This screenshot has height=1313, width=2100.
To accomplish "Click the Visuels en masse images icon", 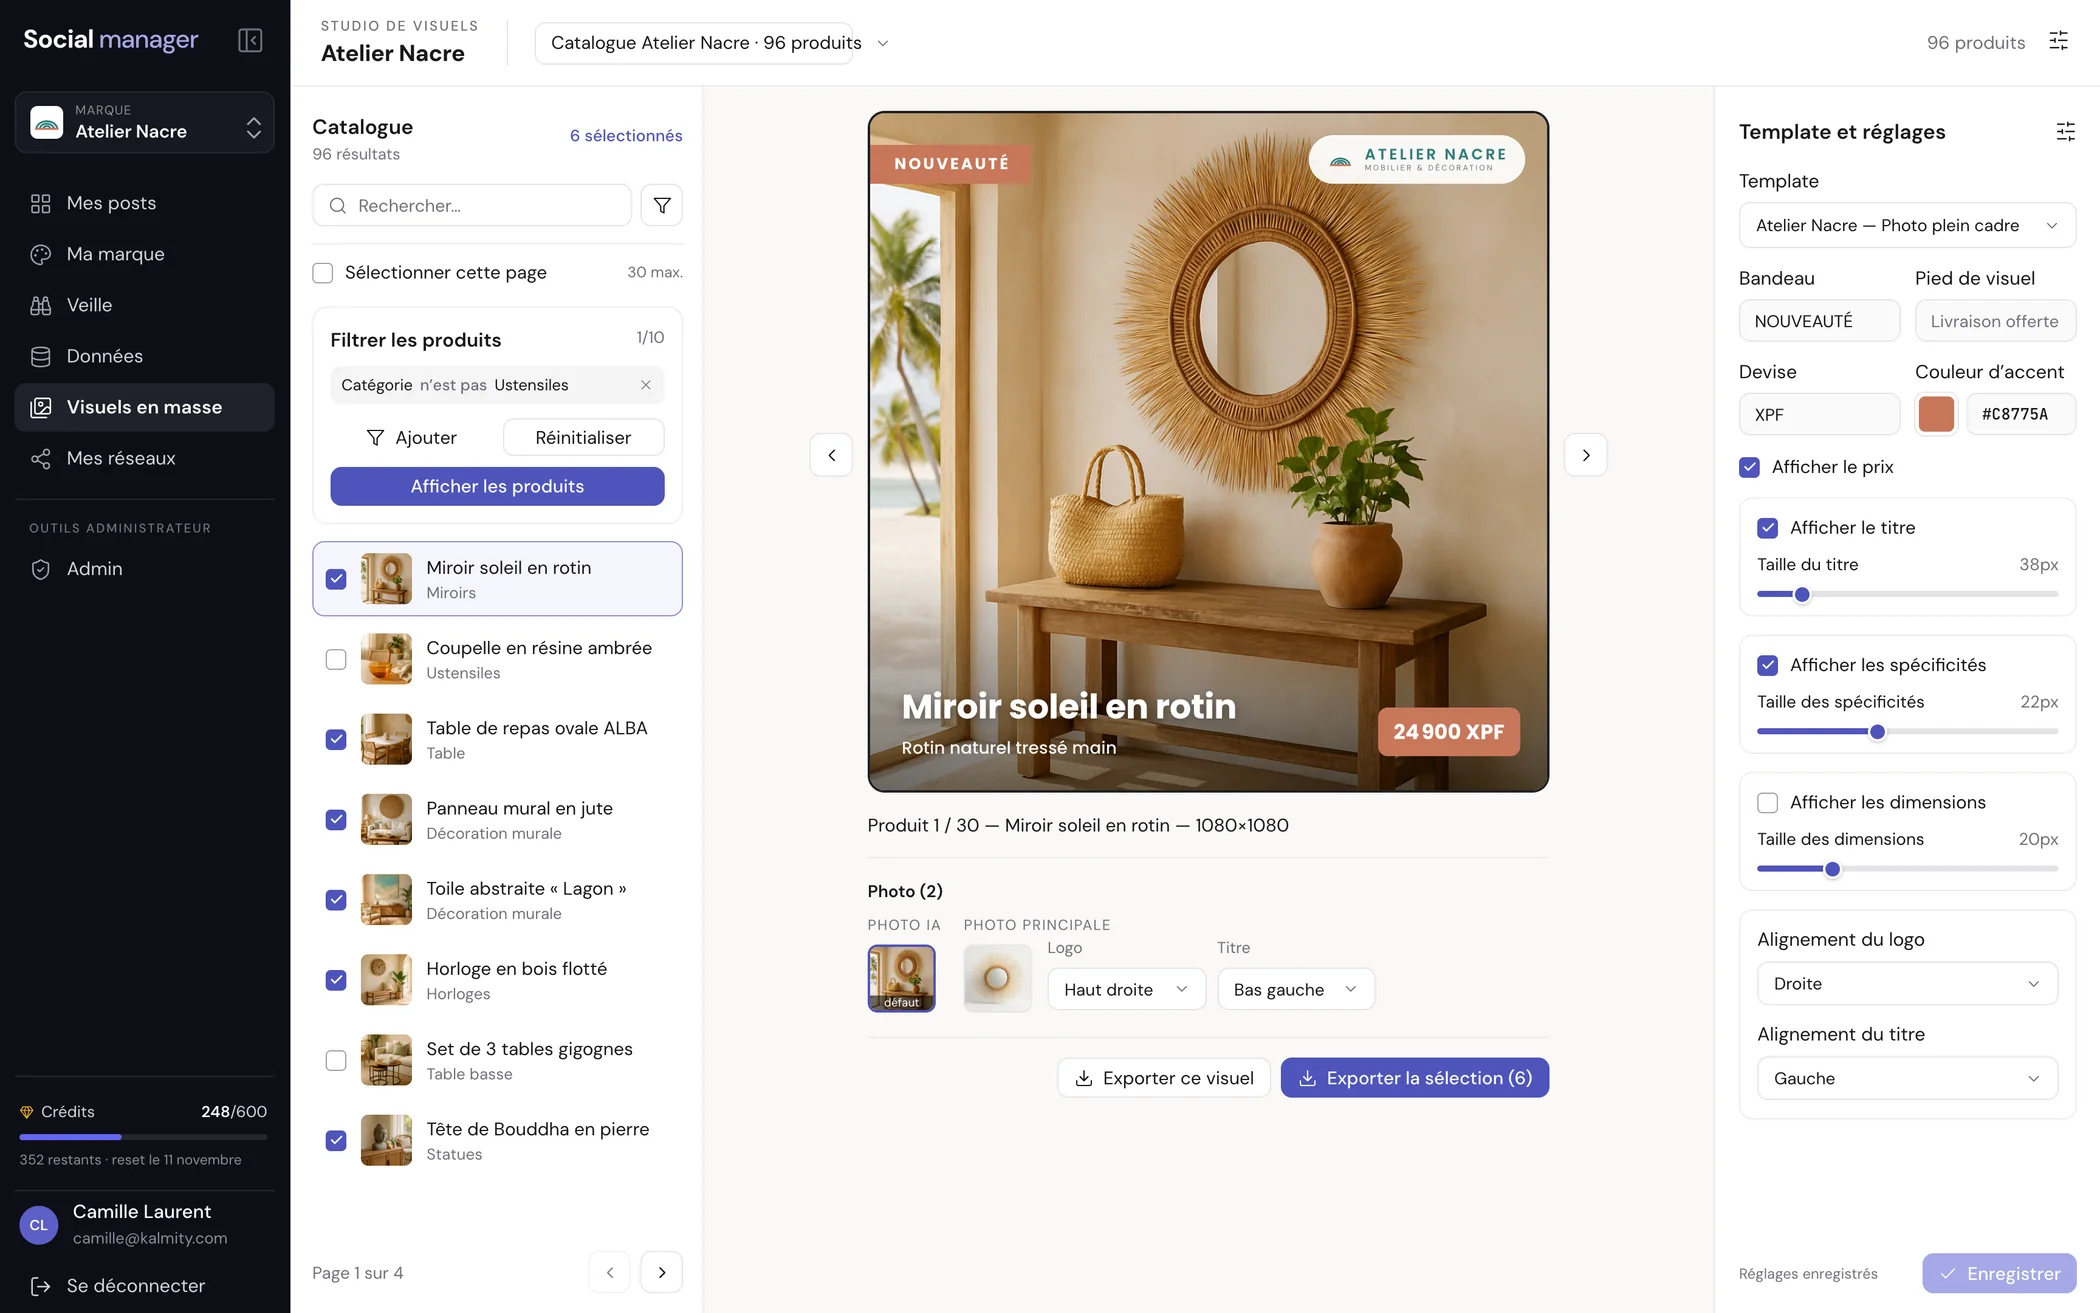I will (x=41, y=407).
